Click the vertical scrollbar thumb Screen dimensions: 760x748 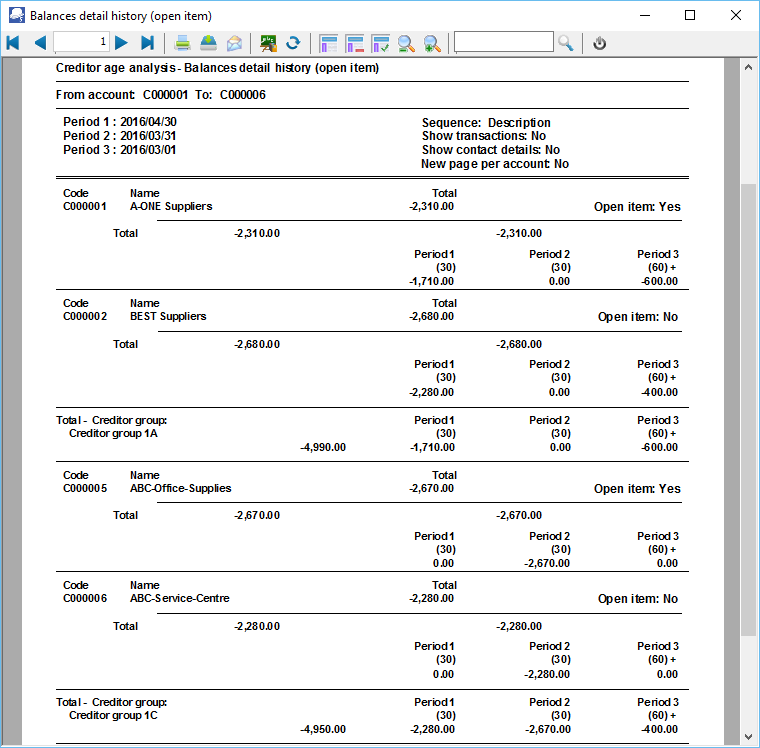(x=748, y=408)
